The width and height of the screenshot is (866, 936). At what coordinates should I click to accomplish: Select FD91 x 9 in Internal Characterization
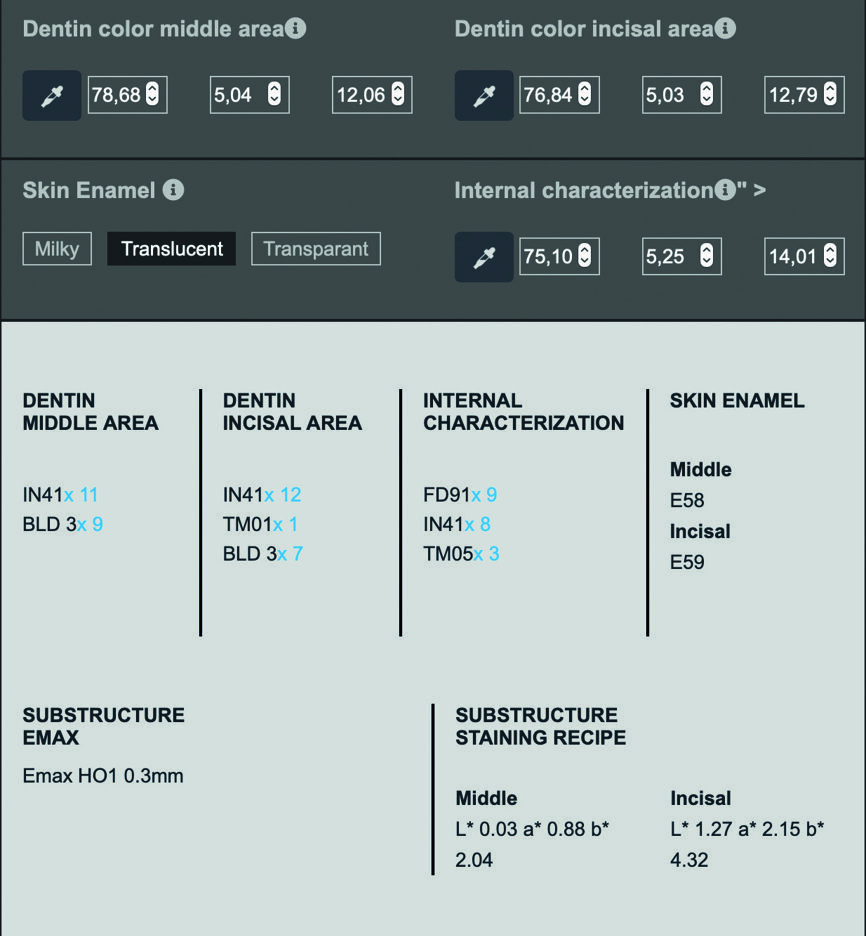click(x=460, y=494)
